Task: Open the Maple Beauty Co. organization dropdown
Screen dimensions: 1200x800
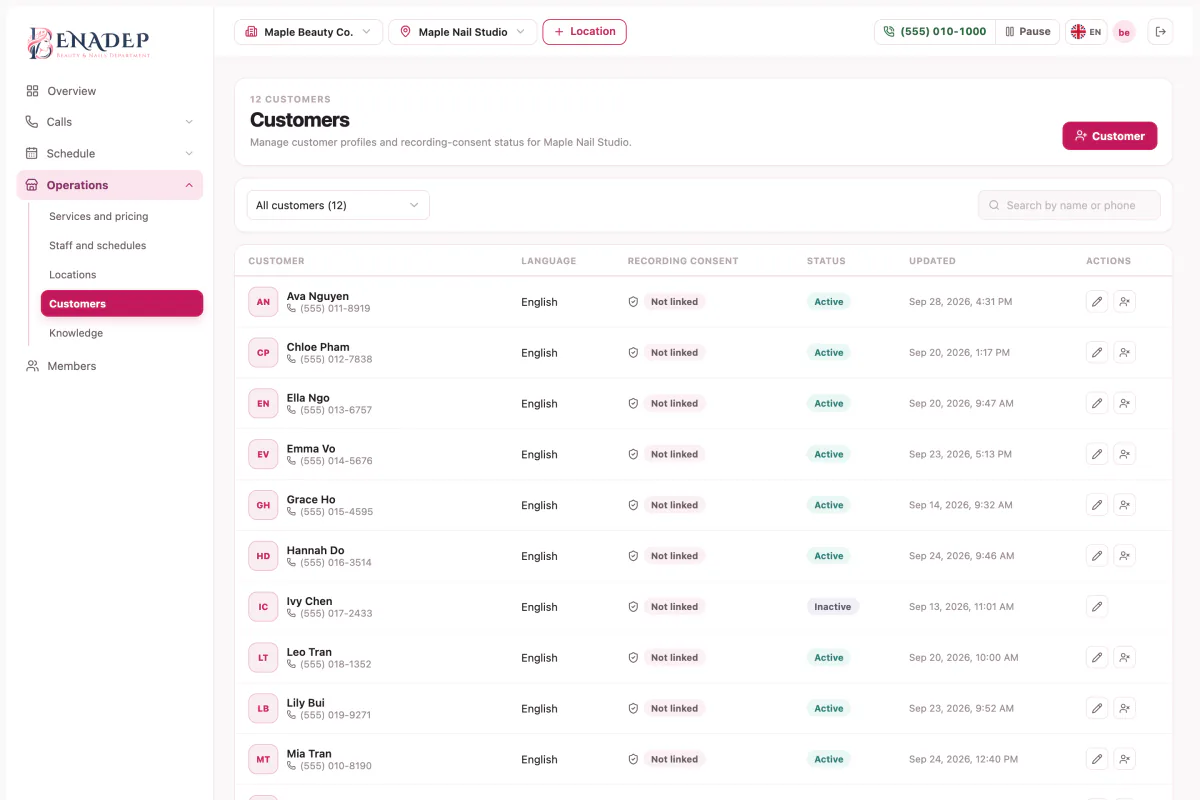Action: click(x=308, y=32)
